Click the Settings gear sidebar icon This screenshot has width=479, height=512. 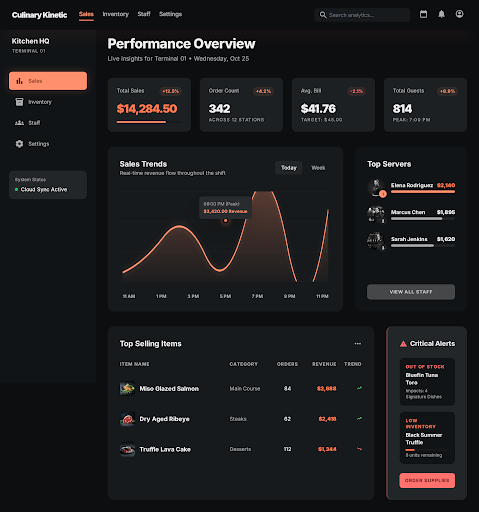coord(19,144)
